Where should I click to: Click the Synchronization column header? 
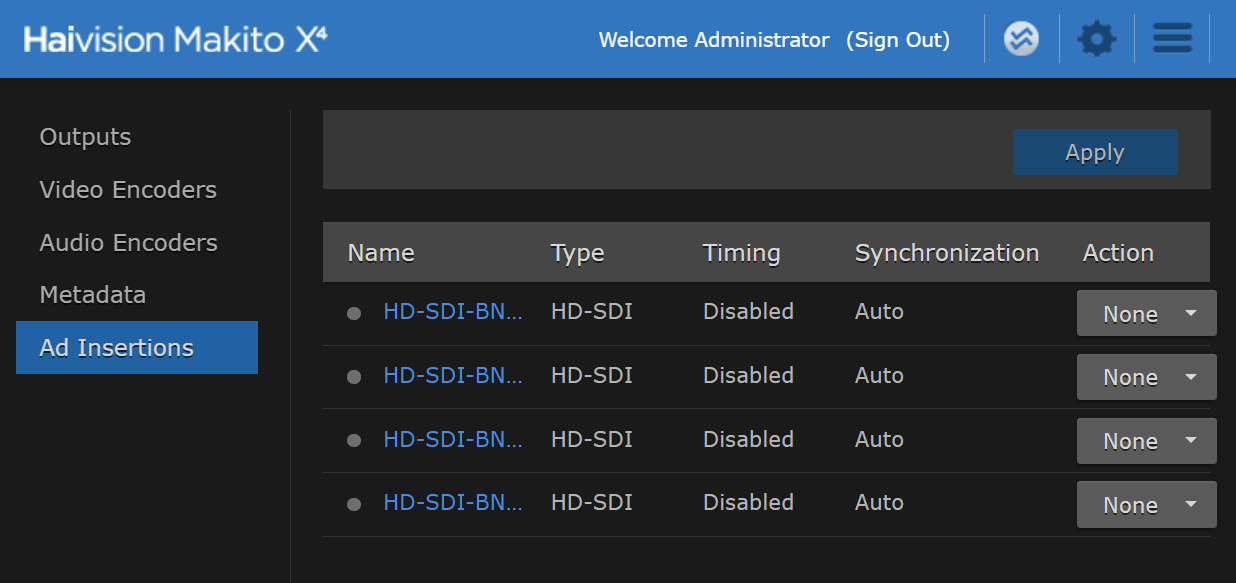coord(946,253)
